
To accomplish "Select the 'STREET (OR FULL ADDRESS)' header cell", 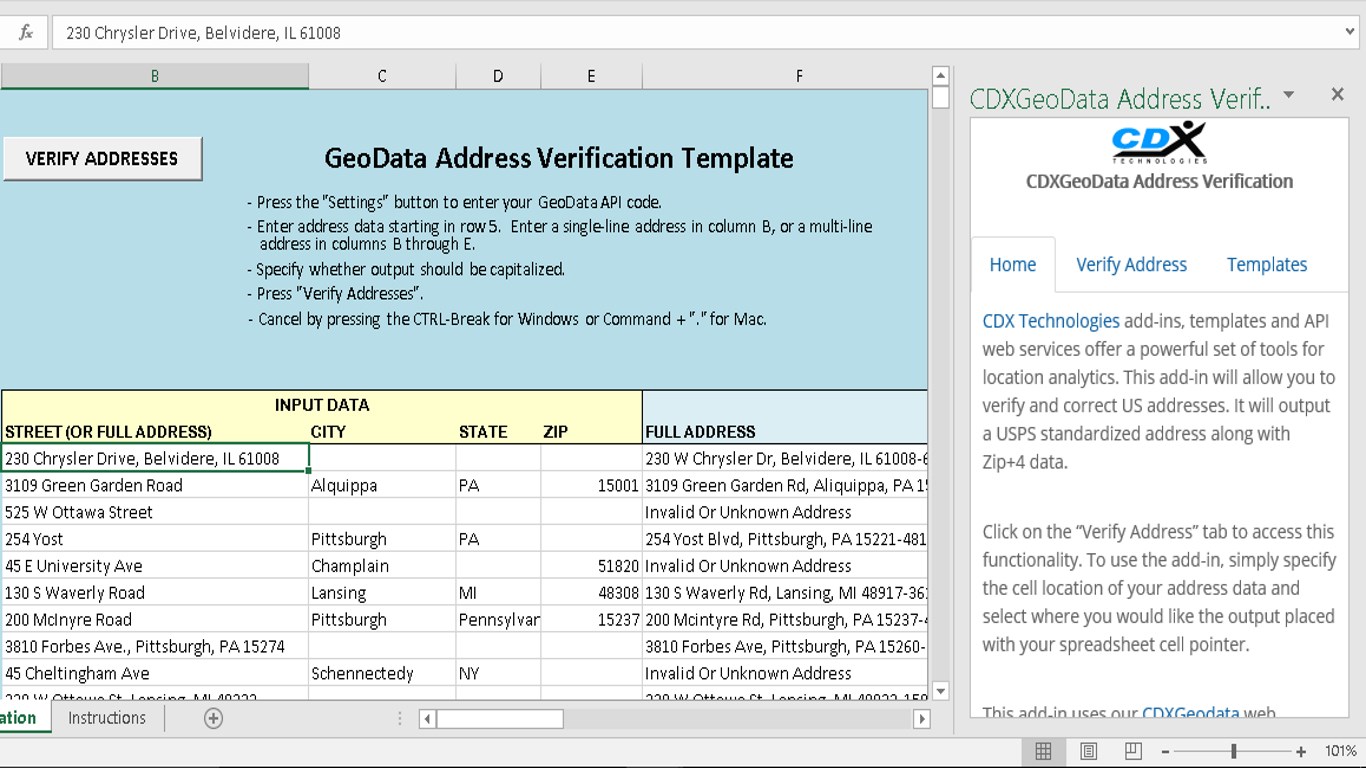I will (x=155, y=432).
